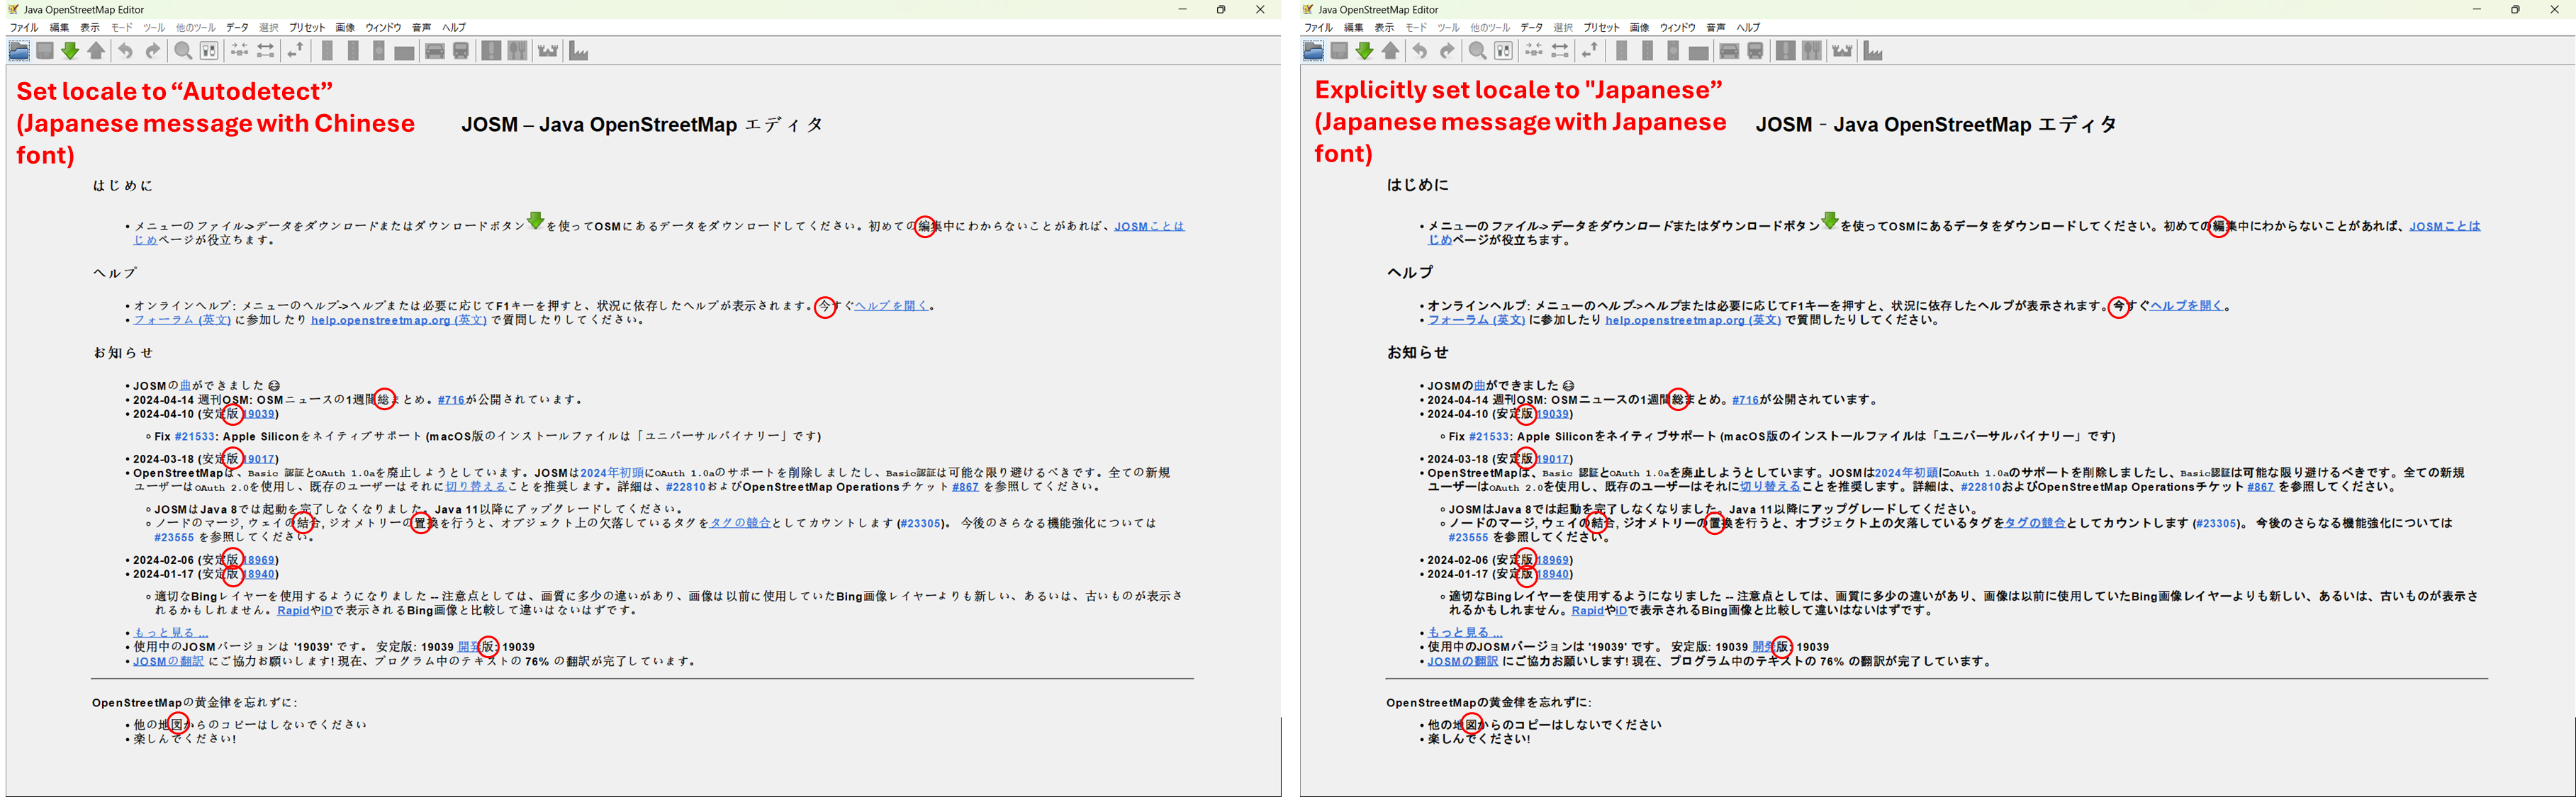Click the 2024年初頭 link in left window
This screenshot has height=797, width=2576.
pyautogui.click(x=612, y=473)
